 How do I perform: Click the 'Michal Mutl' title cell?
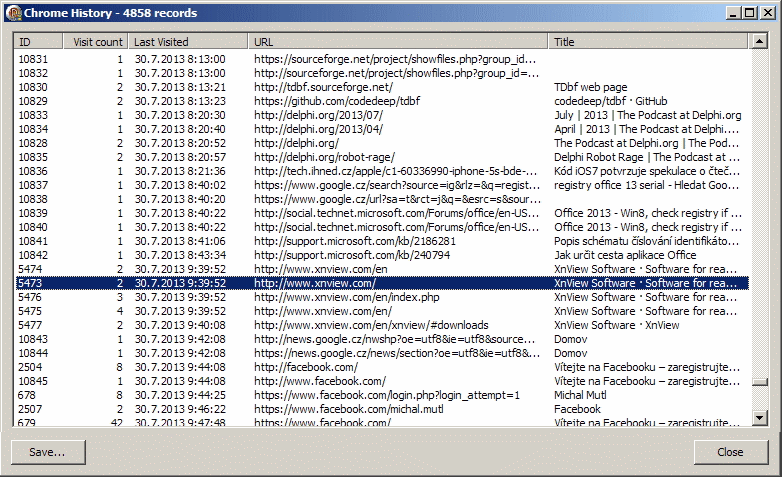point(581,395)
